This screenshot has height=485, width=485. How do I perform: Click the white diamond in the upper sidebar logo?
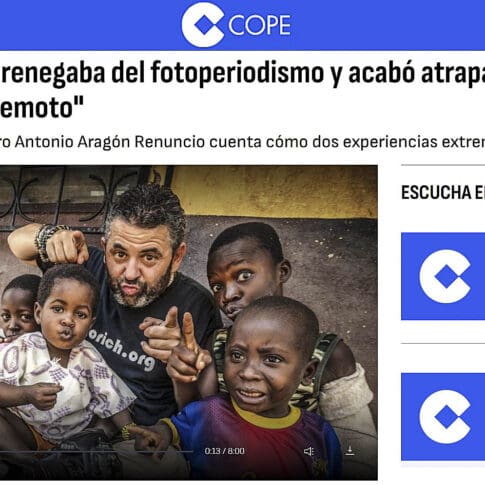tap(447, 276)
